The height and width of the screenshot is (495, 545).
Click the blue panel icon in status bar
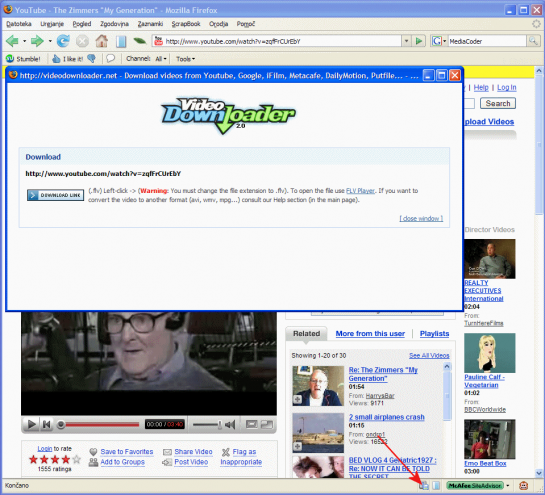tap(436, 486)
